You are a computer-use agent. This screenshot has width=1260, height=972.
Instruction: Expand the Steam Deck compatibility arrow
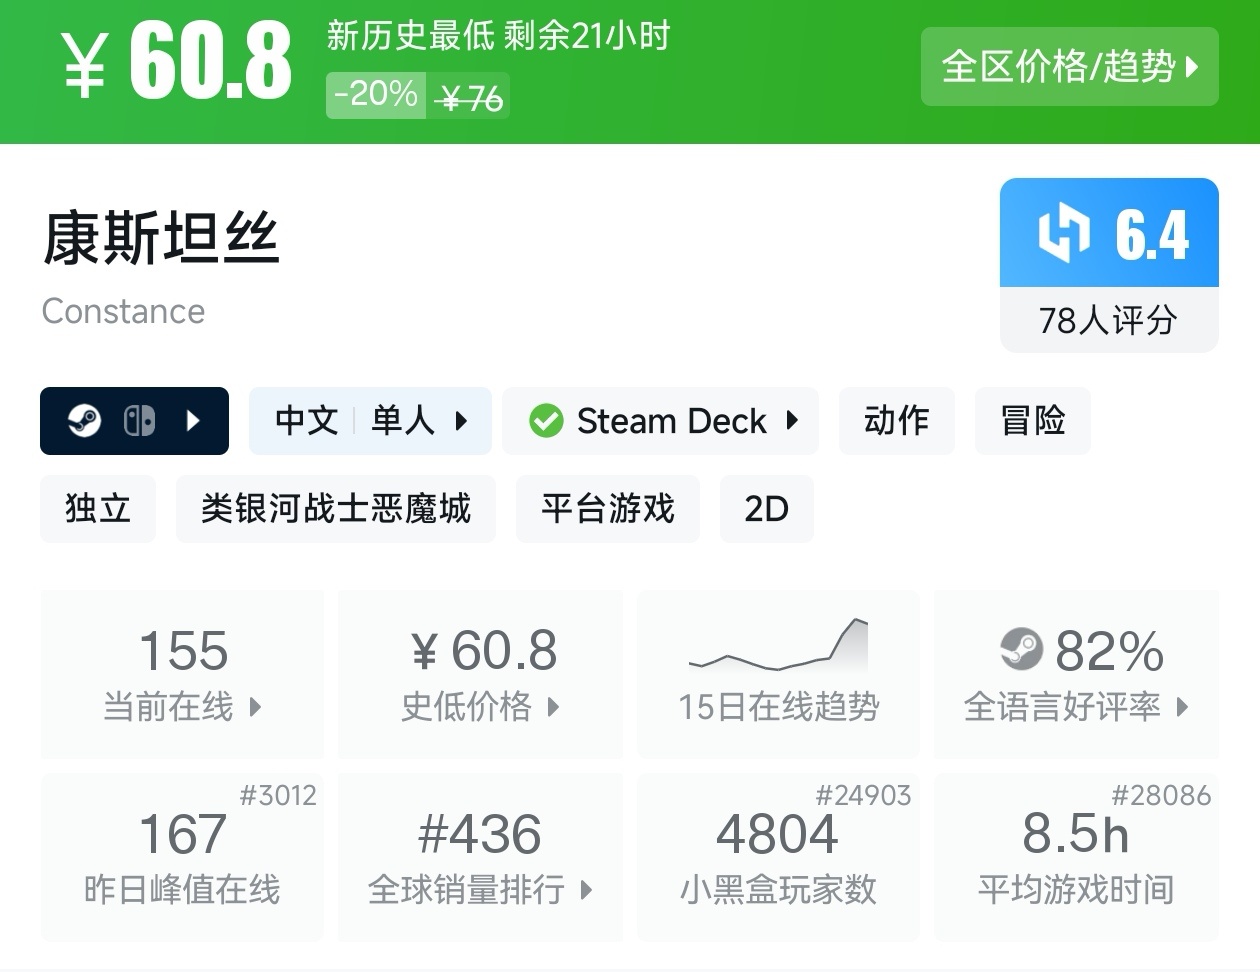coord(792,421)
